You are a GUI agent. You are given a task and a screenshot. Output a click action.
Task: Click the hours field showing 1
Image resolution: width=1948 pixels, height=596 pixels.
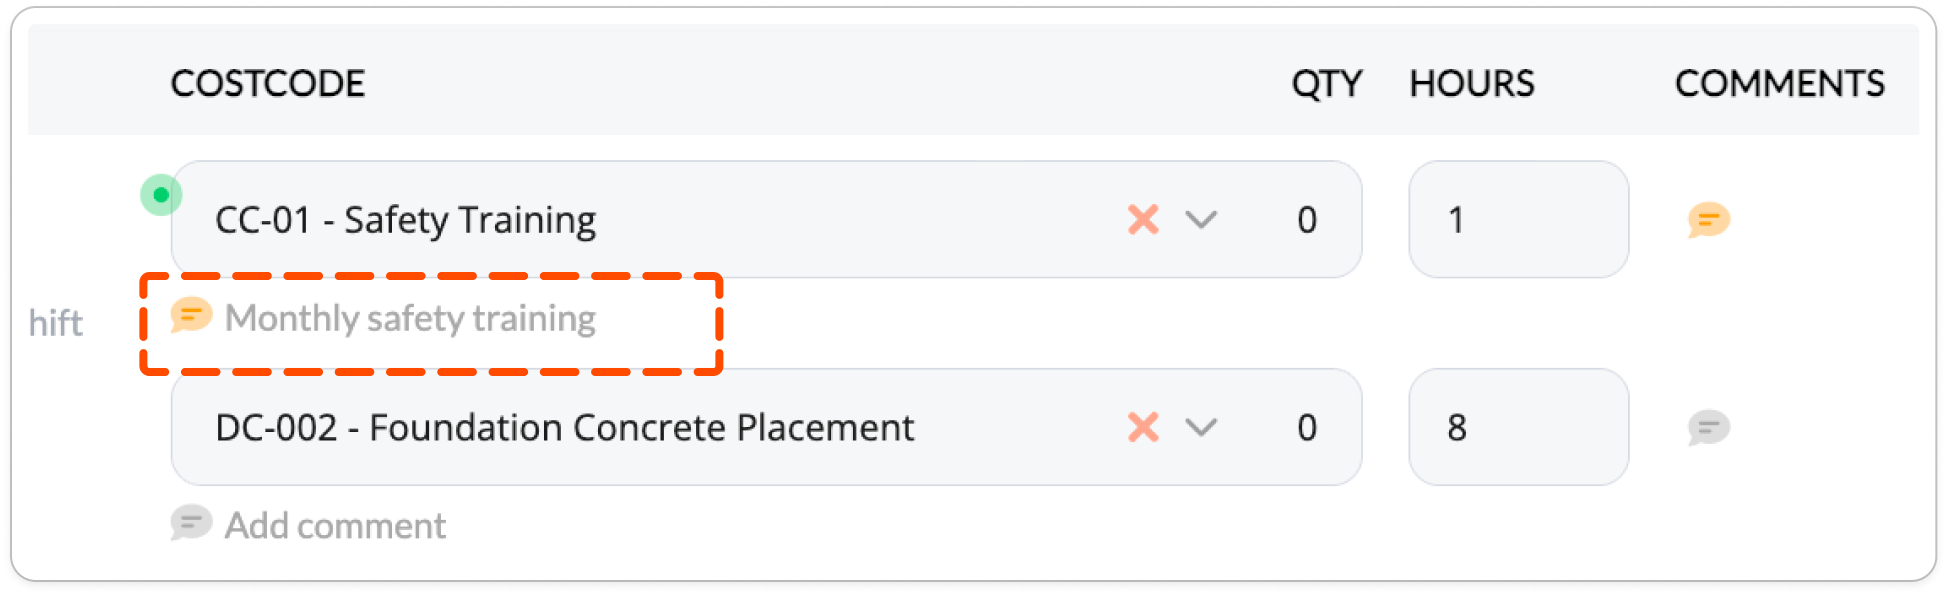point(1518,220)
